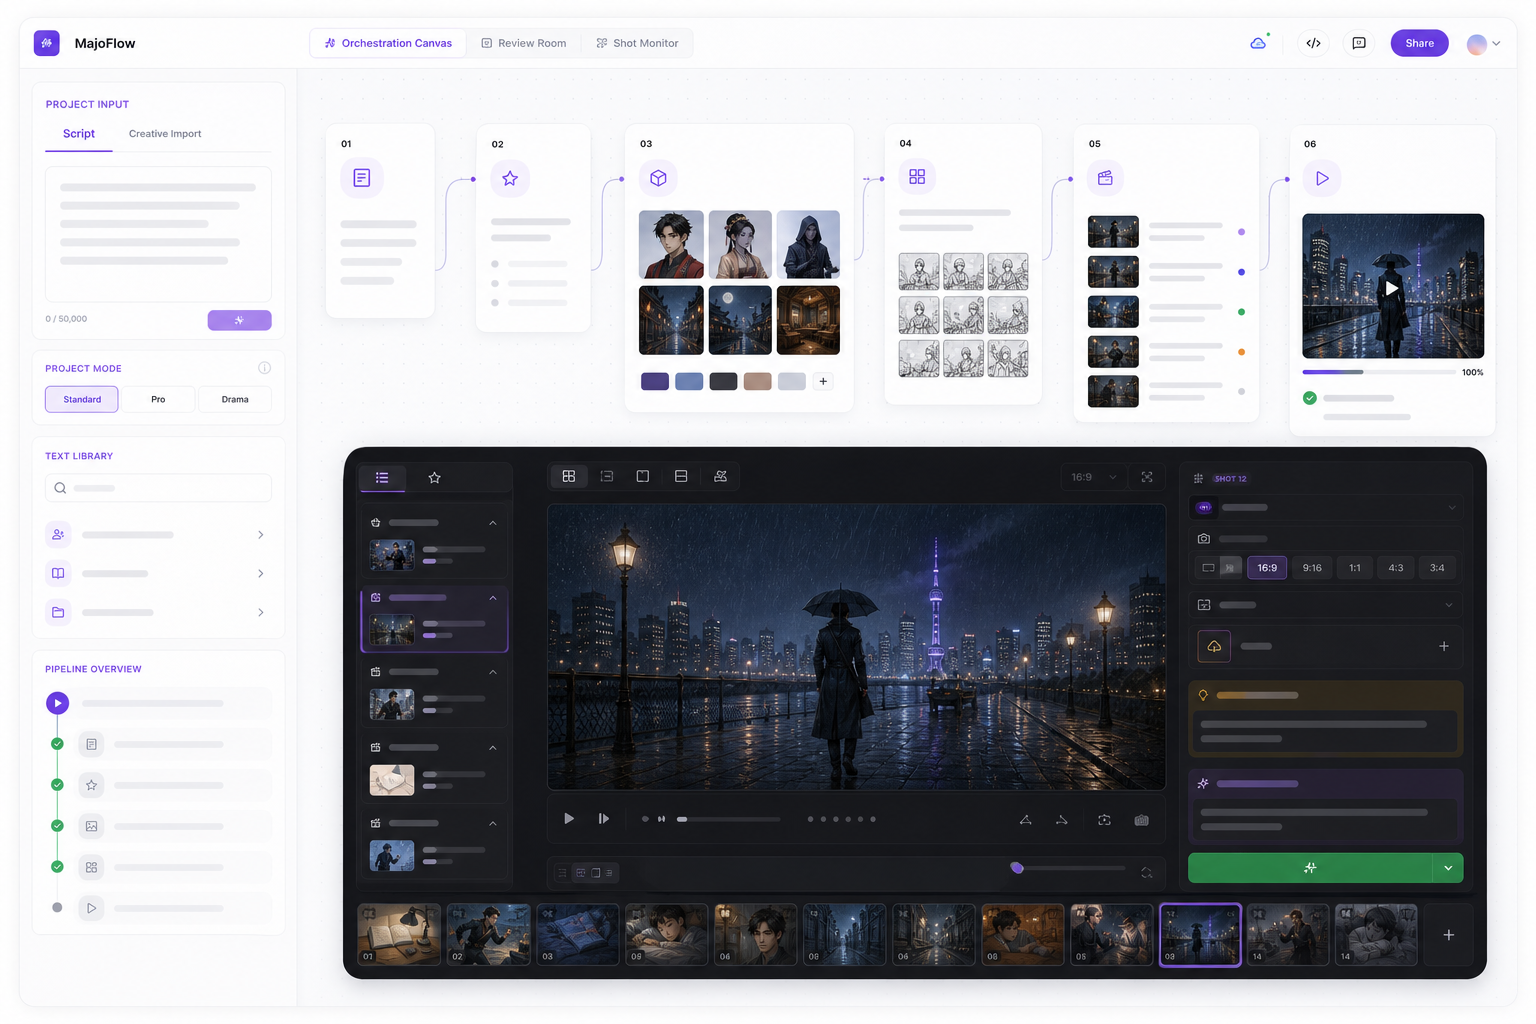Image resolution: width=1536 pixels, height=1024 pixels.
Task: Select the tan palette swatch
Action: point(757,381)
